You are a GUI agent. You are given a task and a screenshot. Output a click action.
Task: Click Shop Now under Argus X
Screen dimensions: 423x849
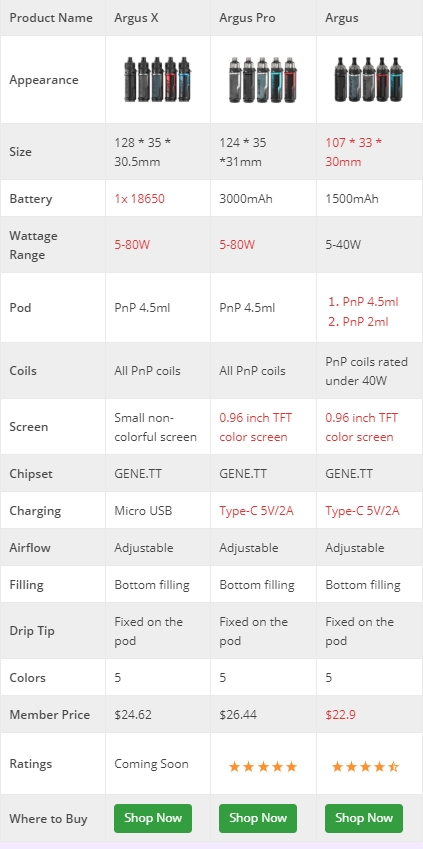click(x=153, y=818)
